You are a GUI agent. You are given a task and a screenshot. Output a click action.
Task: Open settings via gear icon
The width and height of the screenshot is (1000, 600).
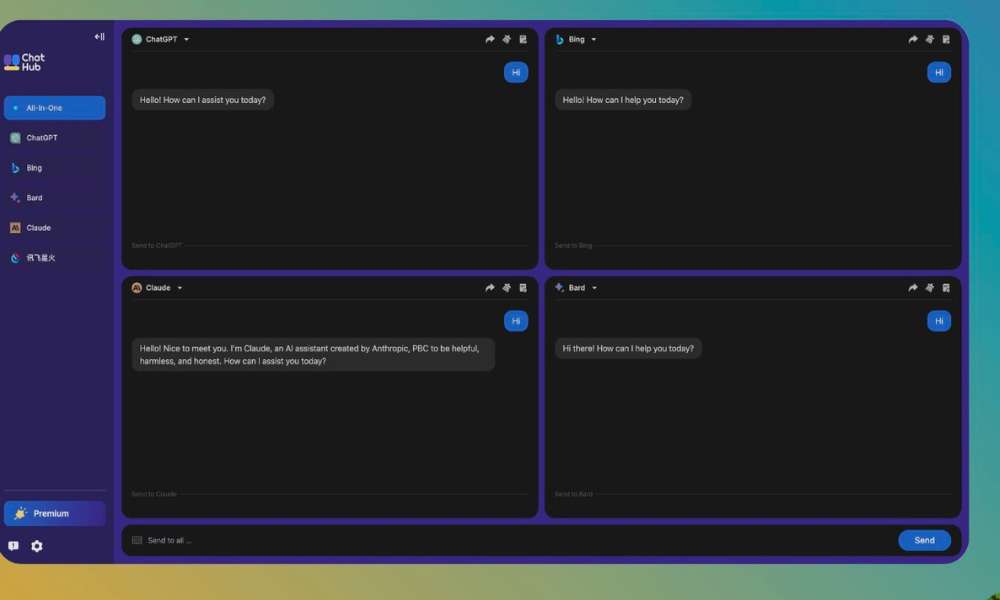pyautogui.click(x=37, y=546)
